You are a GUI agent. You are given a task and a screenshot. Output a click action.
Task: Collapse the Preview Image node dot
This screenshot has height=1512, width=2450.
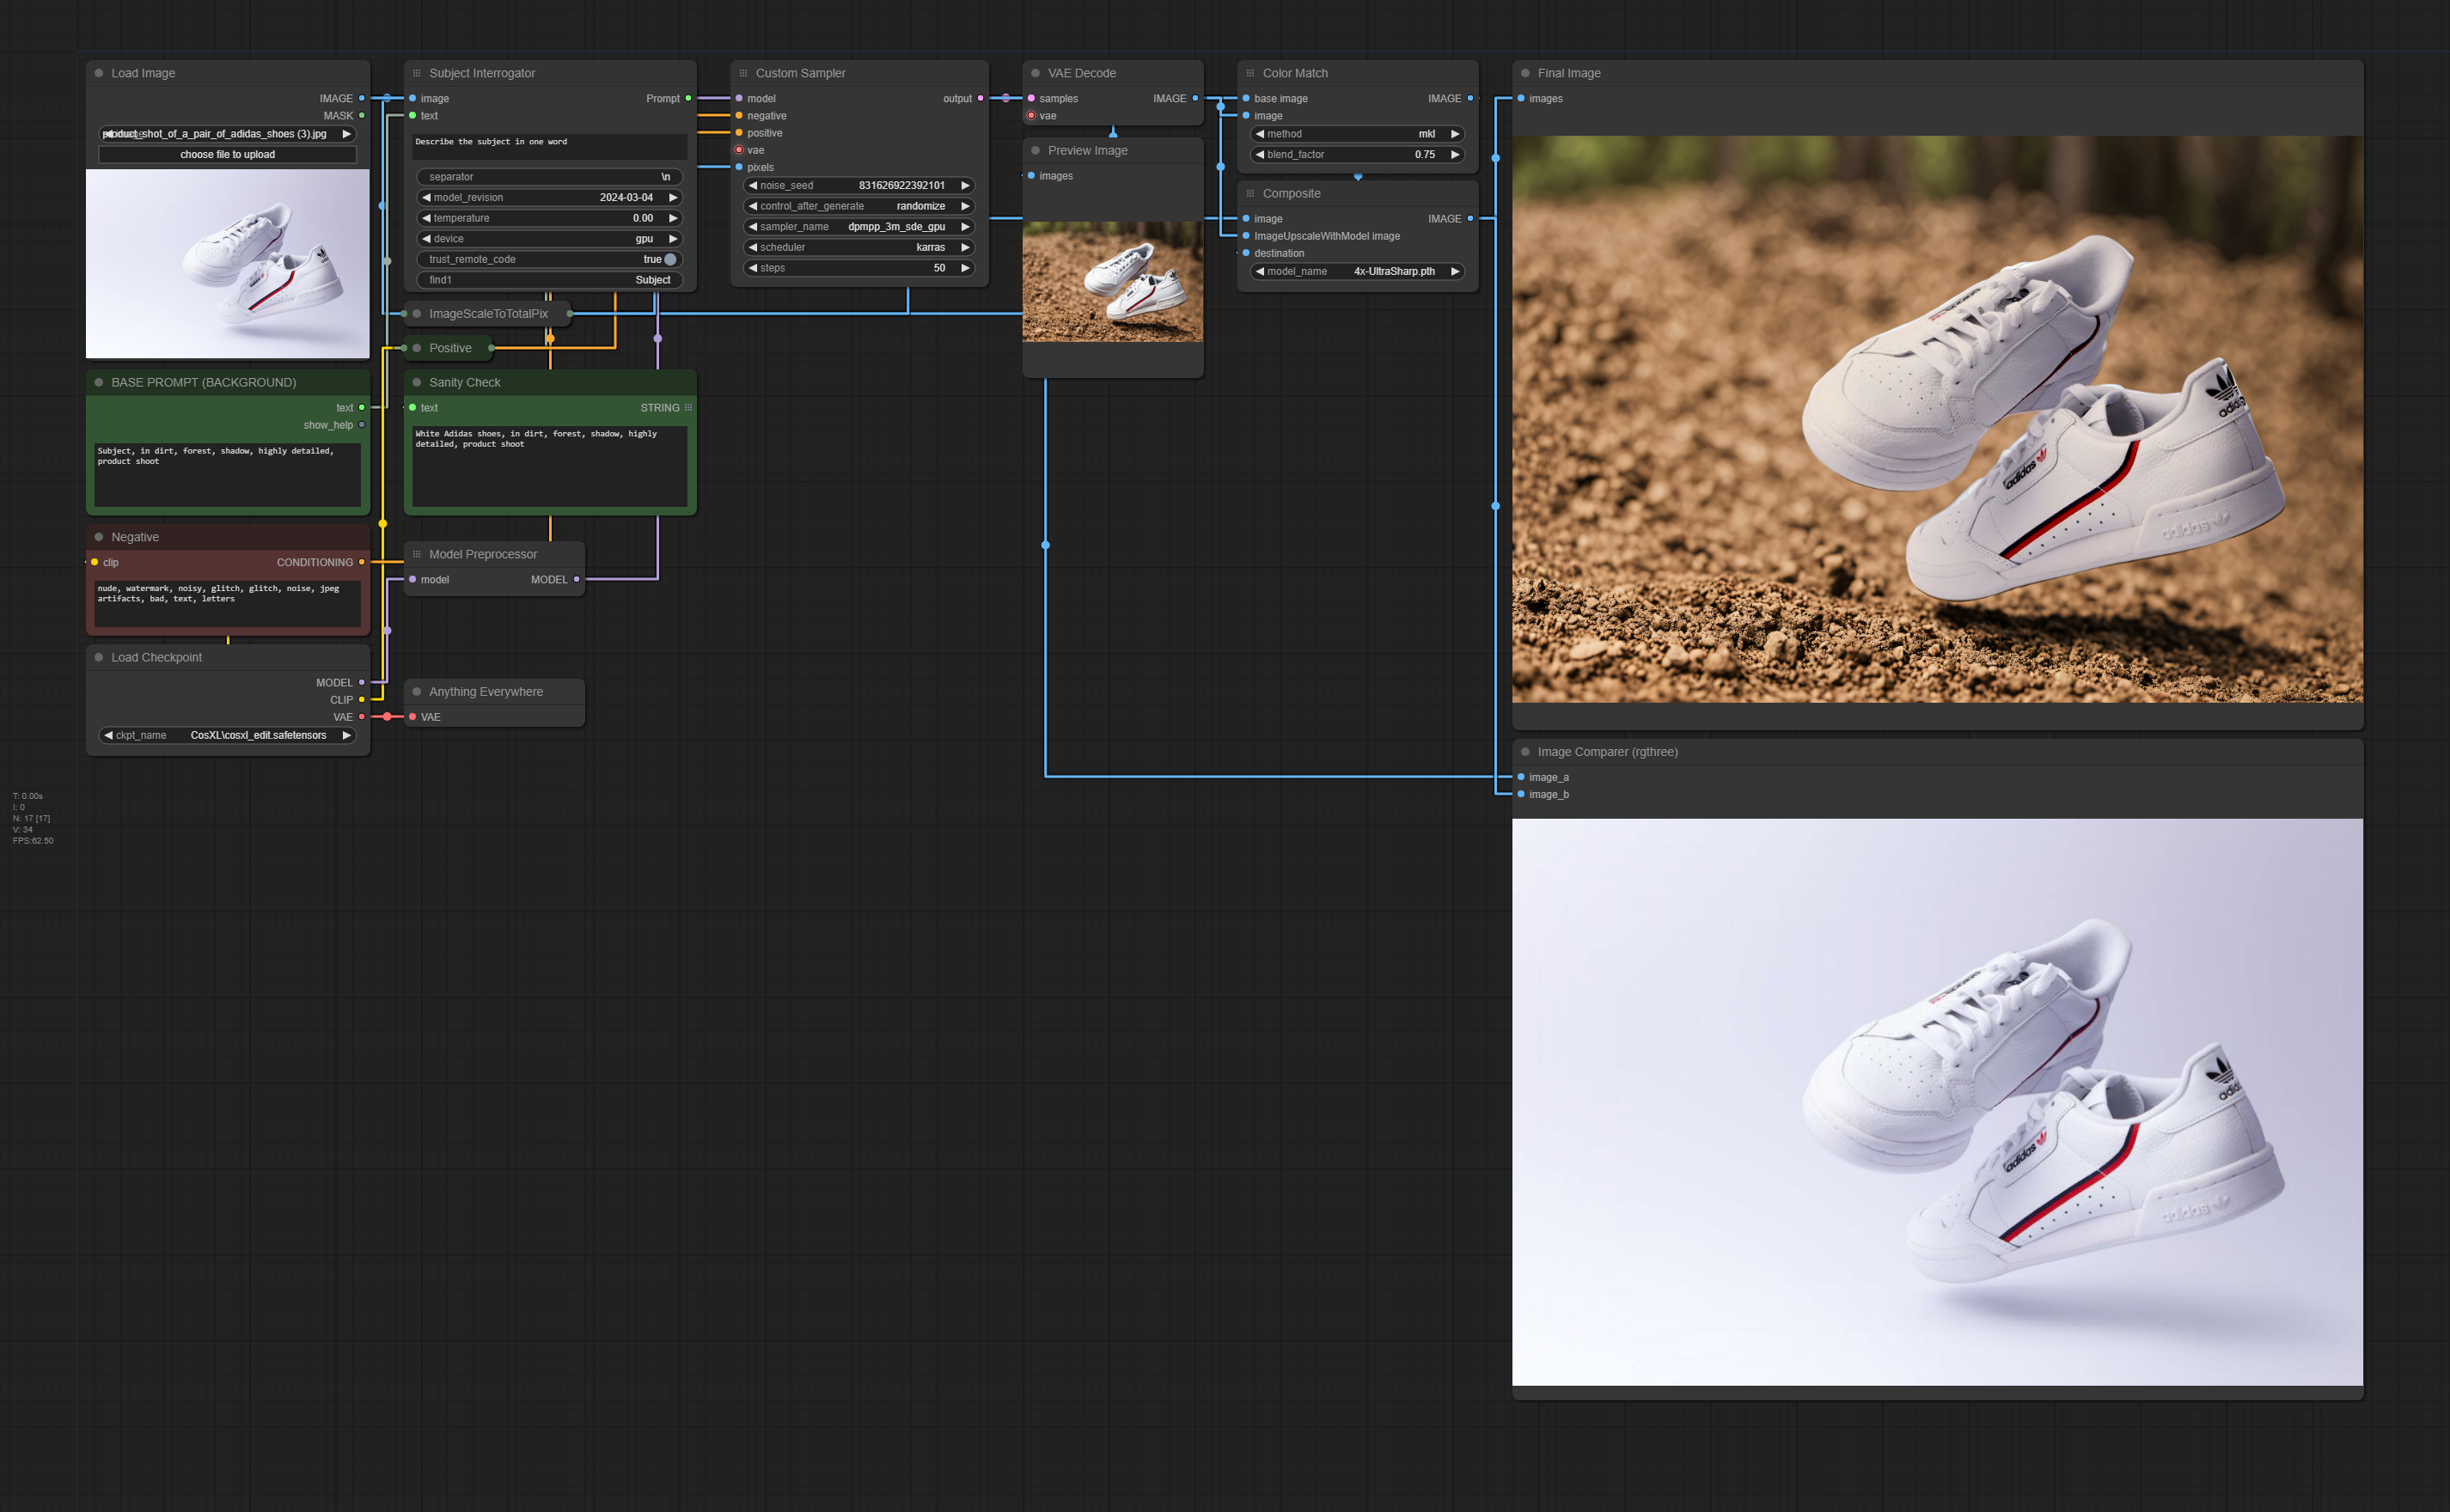tap(1036, 150)
